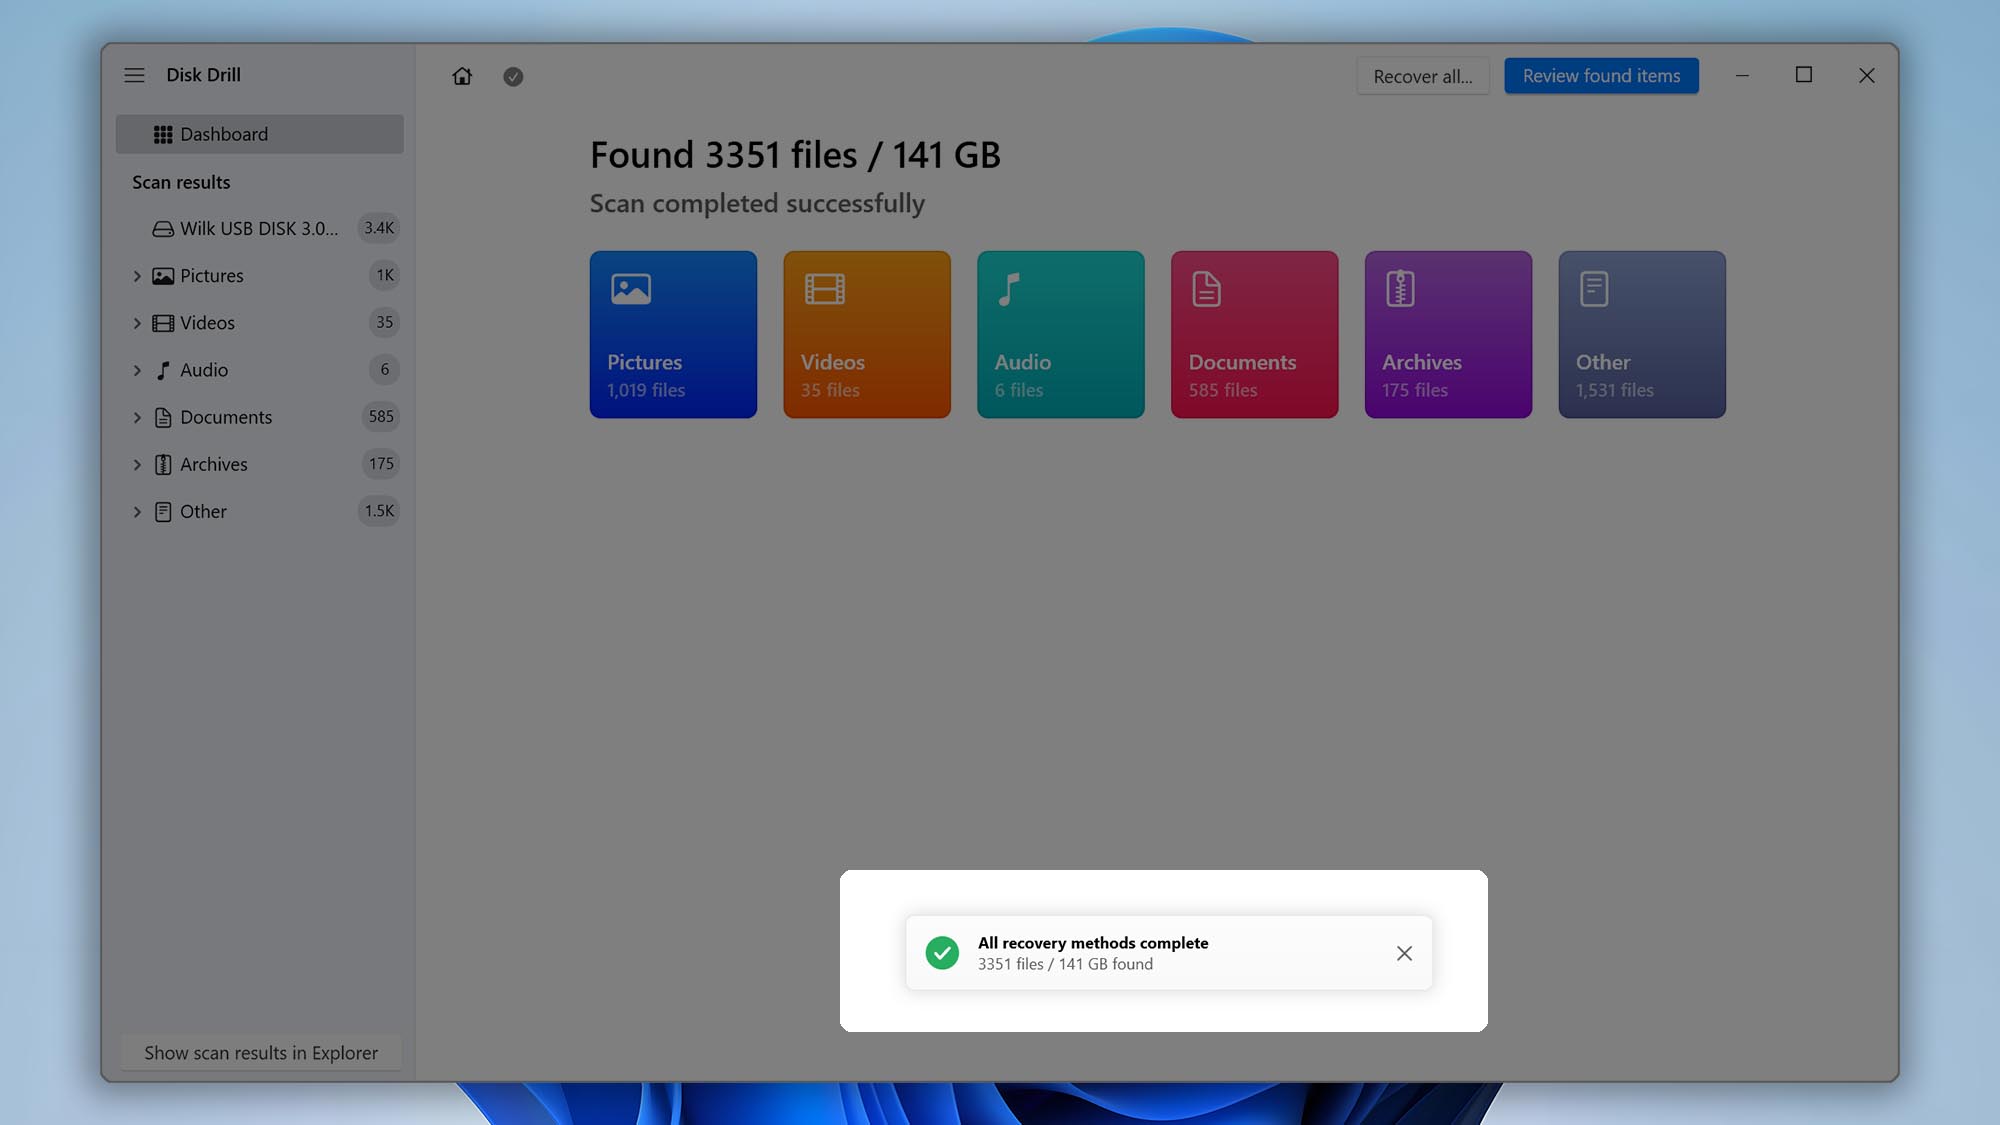Open the Documents tile showing 585 files
Image resolution: width=2000 pixels, height=1125 pixels.
(x=1254, y=334)
